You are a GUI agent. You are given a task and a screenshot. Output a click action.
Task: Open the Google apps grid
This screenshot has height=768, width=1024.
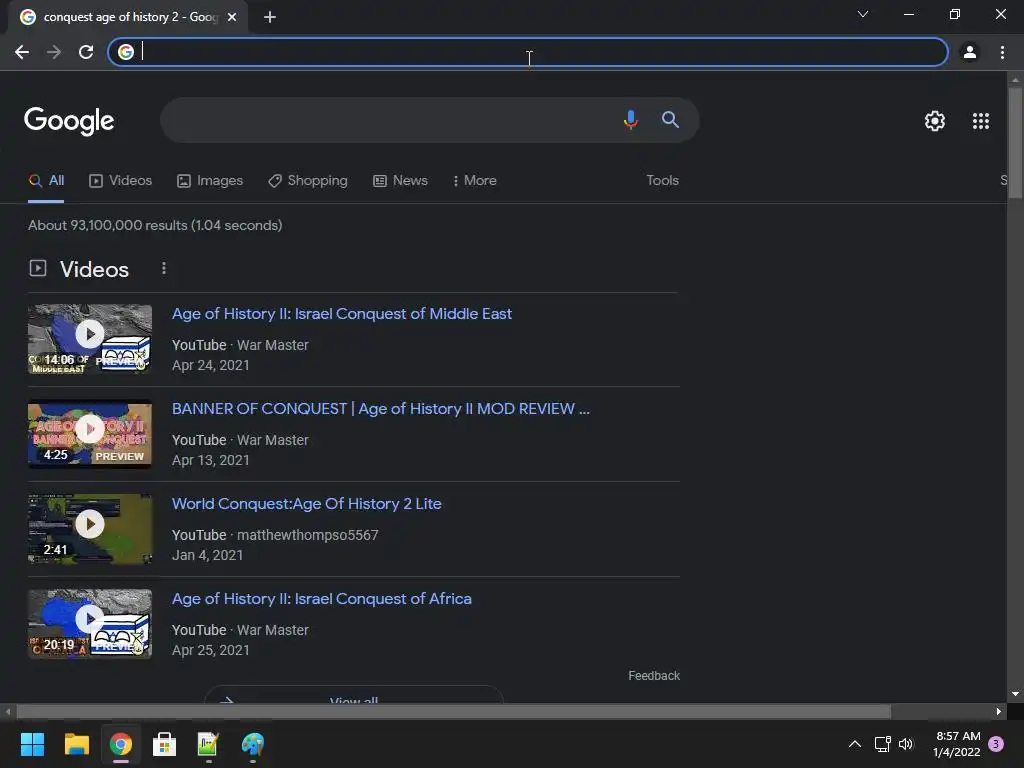pos(981,121)
